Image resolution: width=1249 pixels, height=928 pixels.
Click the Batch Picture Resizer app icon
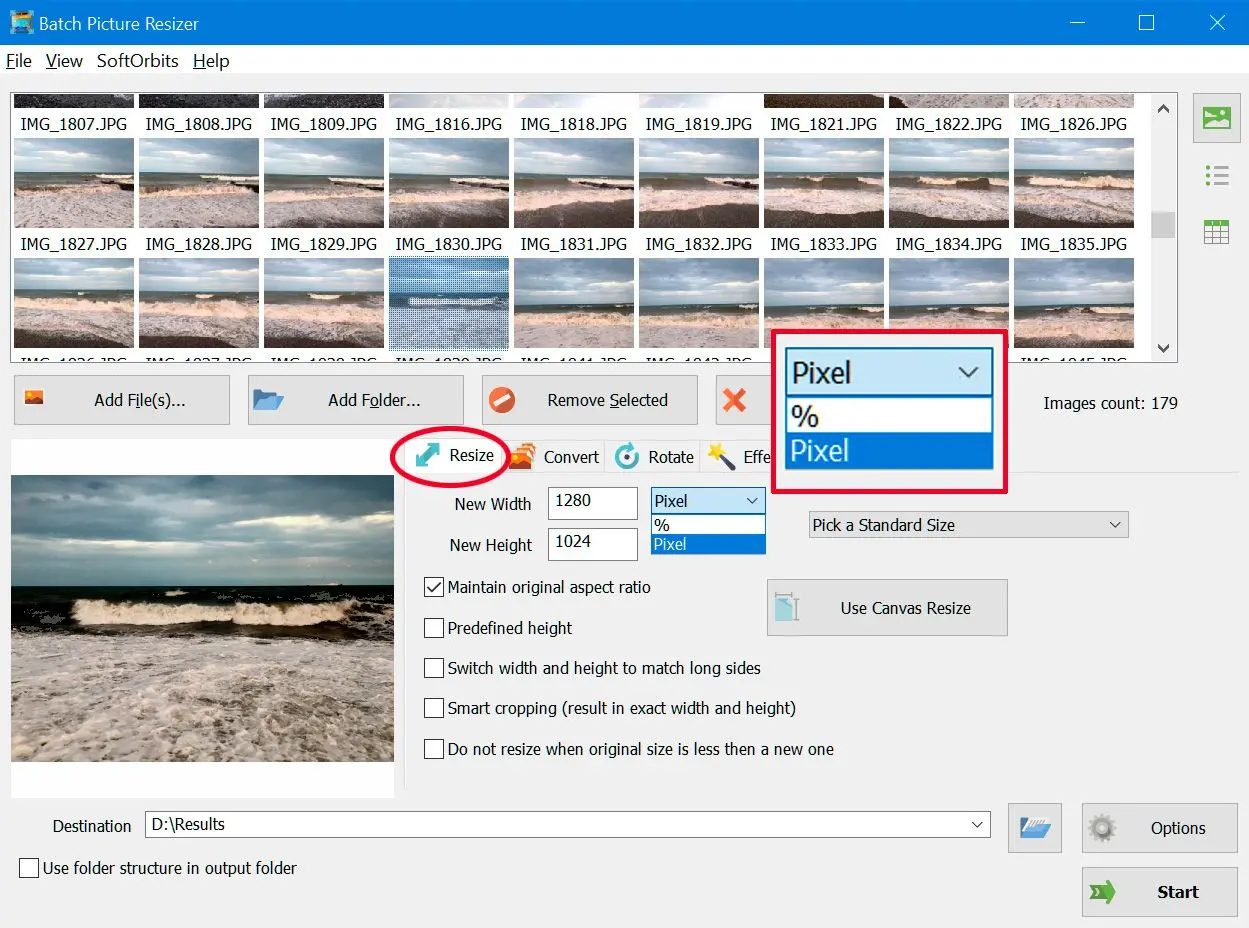click(x=21, y=22)
